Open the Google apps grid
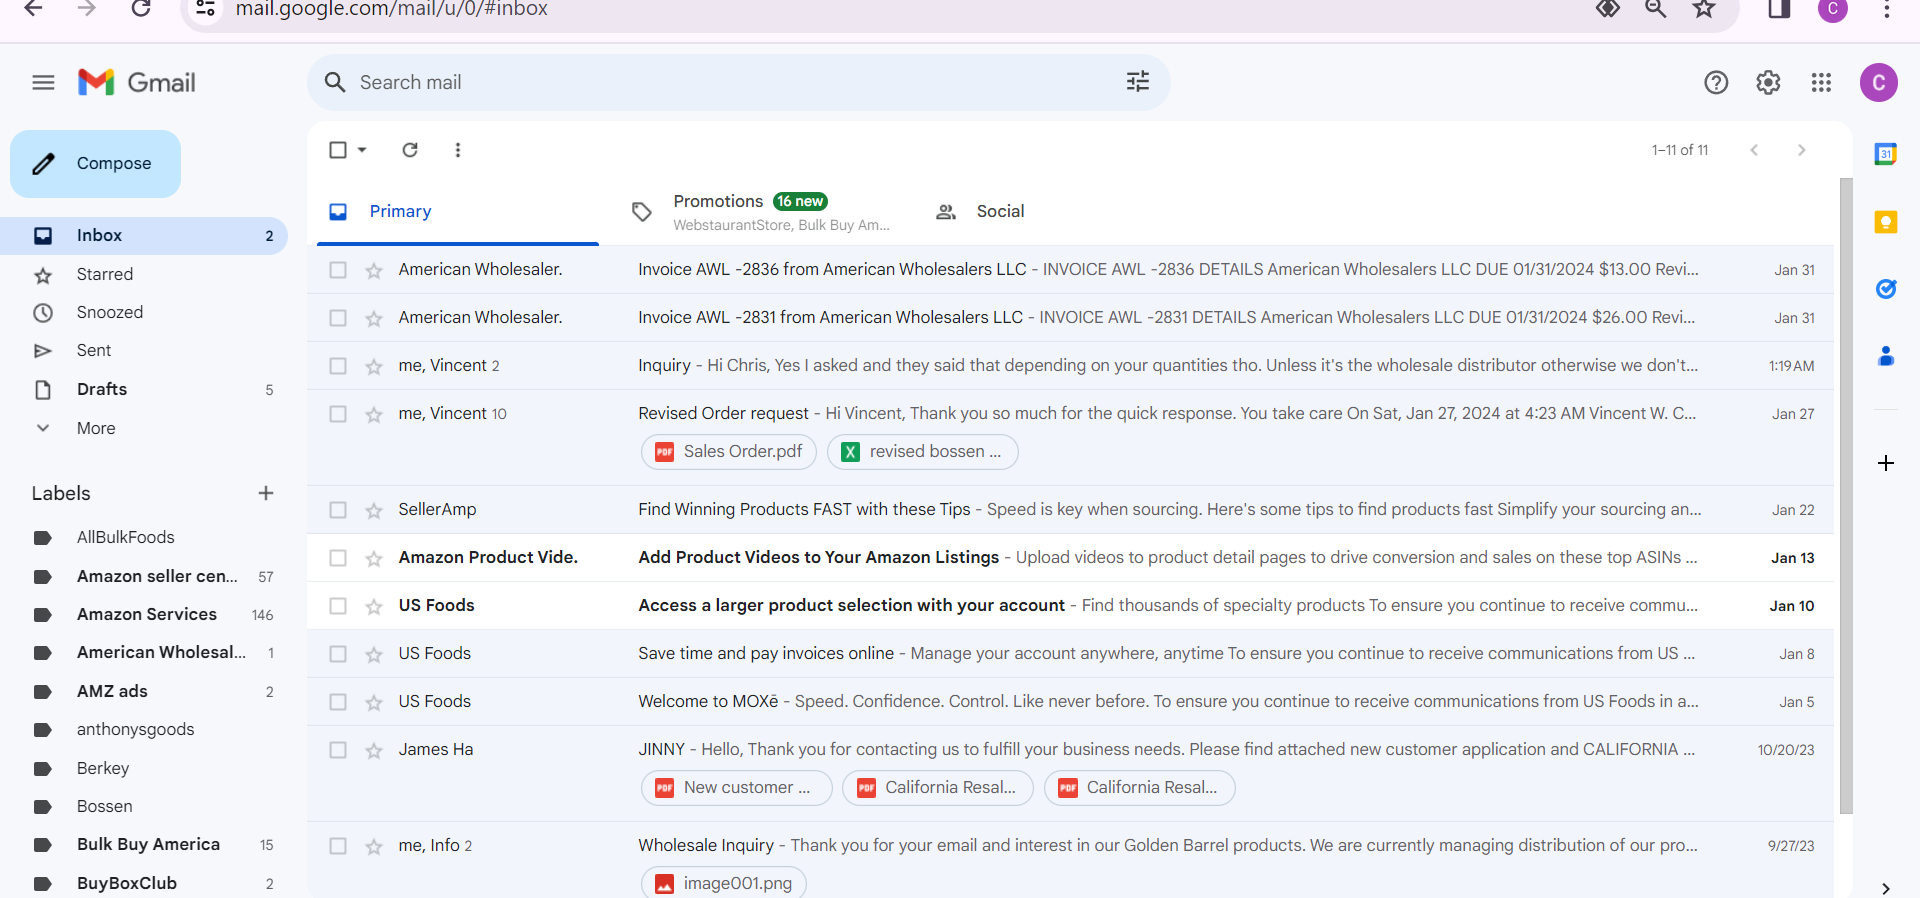 coord(1821,83)
